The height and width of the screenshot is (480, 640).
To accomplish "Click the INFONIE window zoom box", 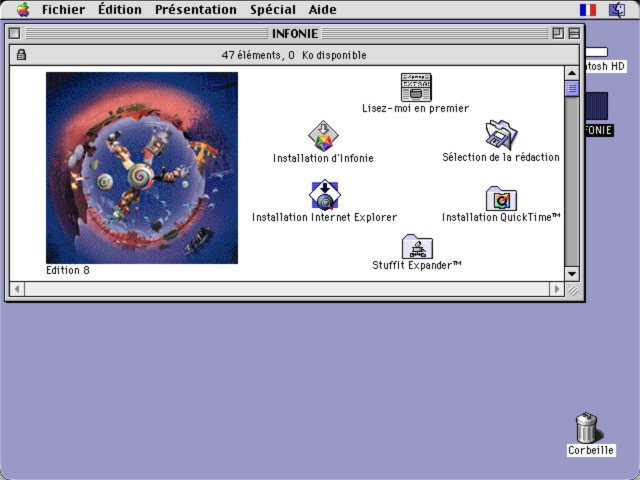I will click(558, 33).
